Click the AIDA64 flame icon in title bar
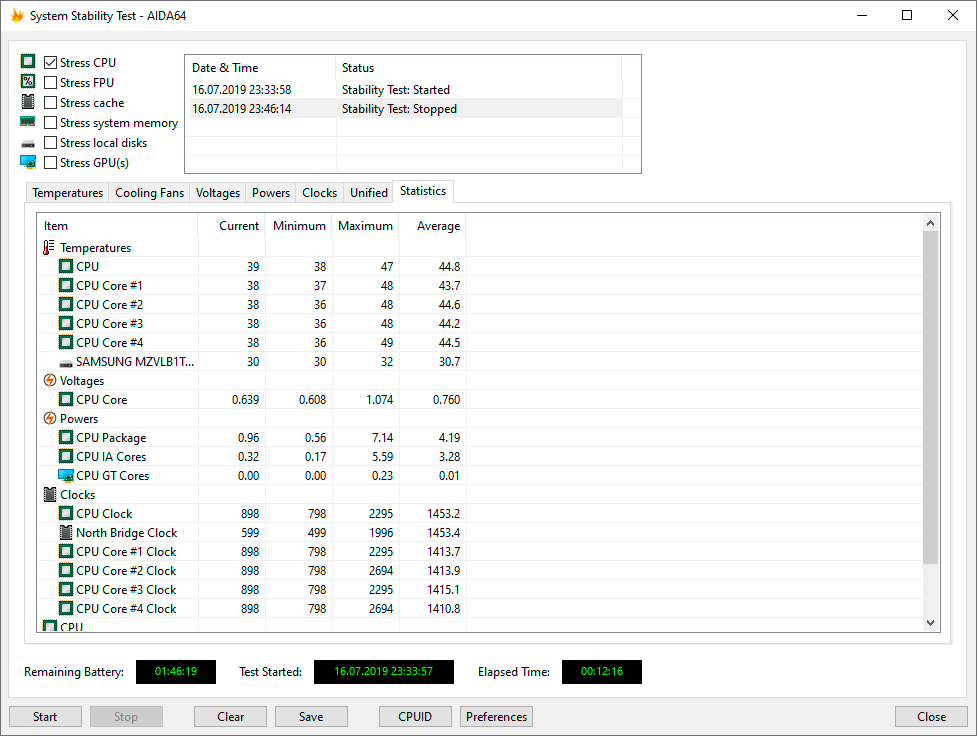The width and height of the screenshot is (977, 736). click(17, 16)
